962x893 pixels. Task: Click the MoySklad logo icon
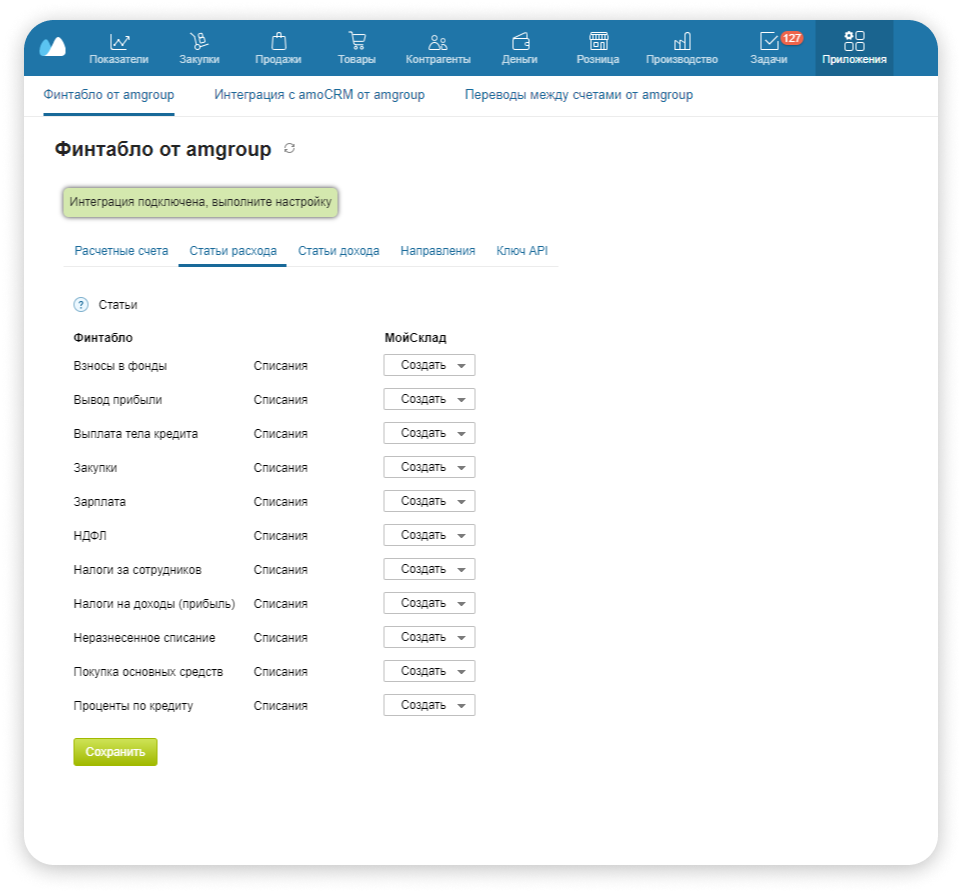tap(53, 47)
